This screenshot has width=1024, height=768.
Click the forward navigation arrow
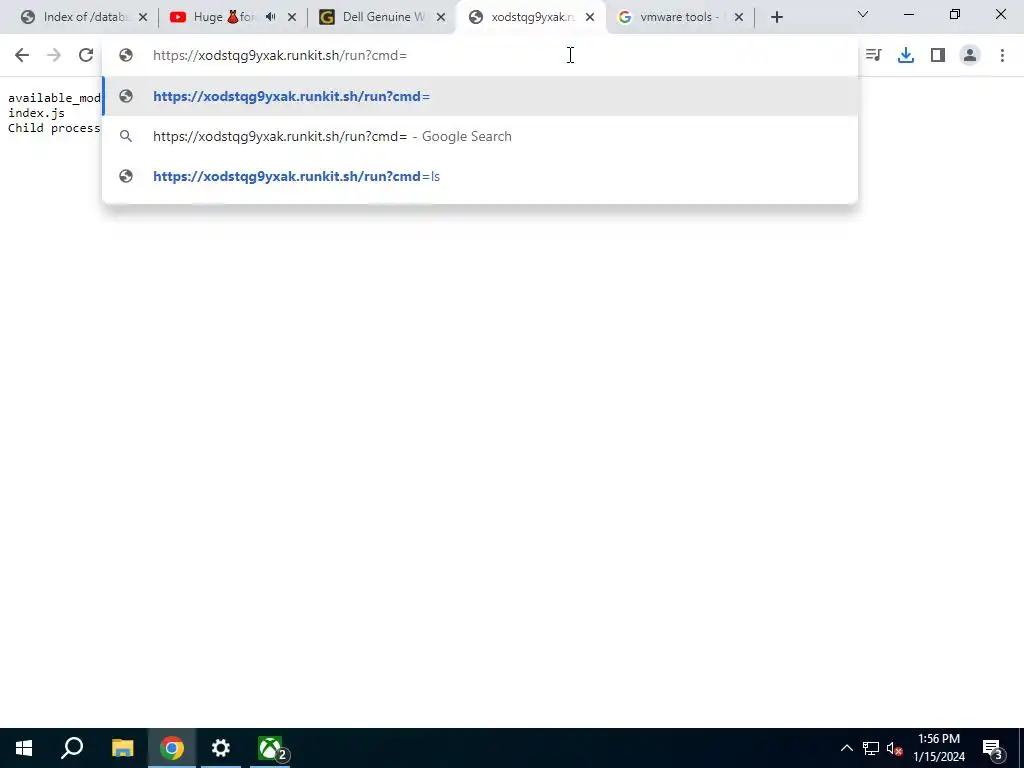tap(54, 56)
